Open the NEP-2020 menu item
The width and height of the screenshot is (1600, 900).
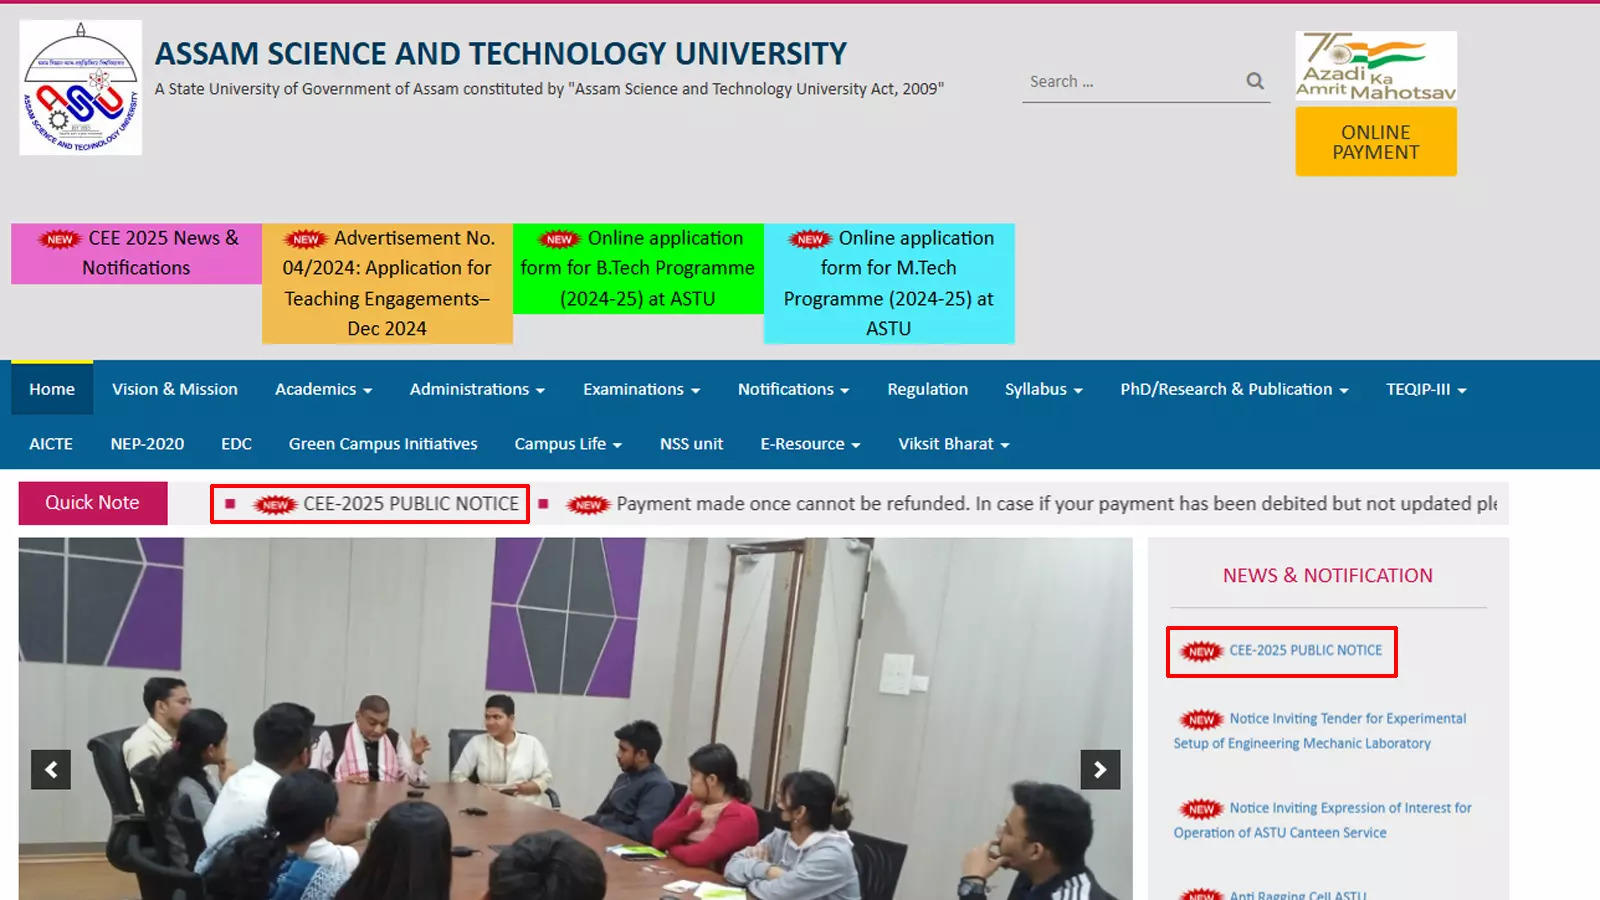[147, 443]
